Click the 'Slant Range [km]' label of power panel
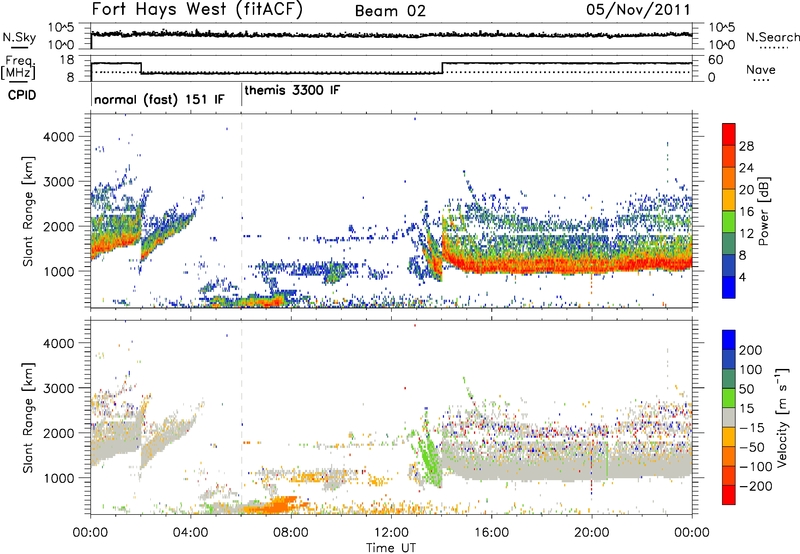This screenshot has width=800, height=554. pos(28,211)
